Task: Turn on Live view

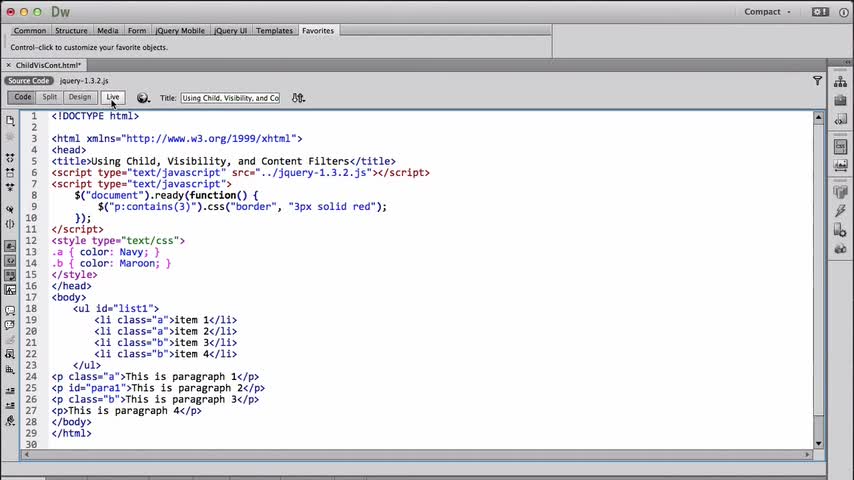Action: point(113,97)
